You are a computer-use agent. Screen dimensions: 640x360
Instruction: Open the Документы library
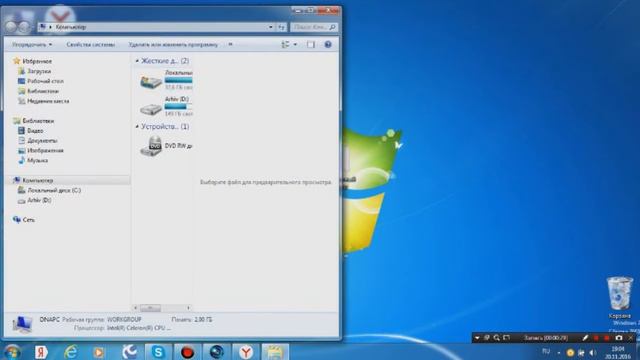pyautogui.click(x=38, y=140)
